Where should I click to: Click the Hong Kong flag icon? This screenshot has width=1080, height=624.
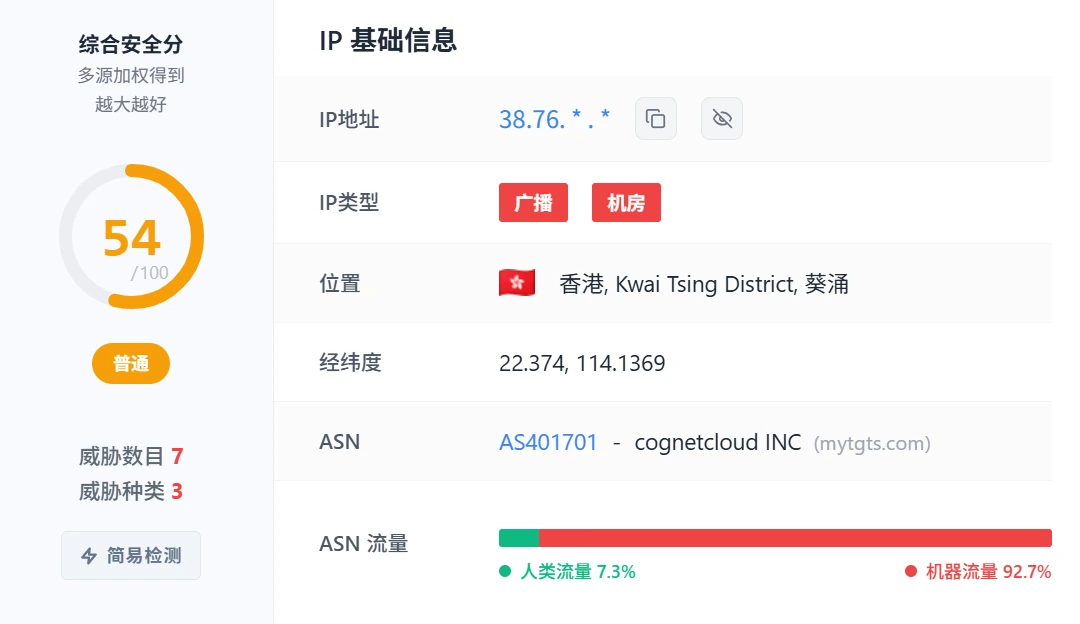coord(517,283)
